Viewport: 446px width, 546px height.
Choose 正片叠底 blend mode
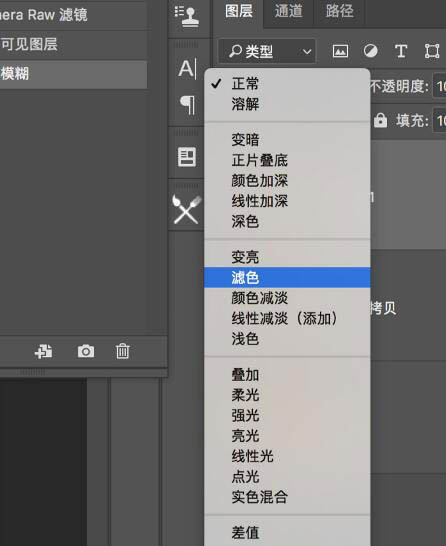287,160
